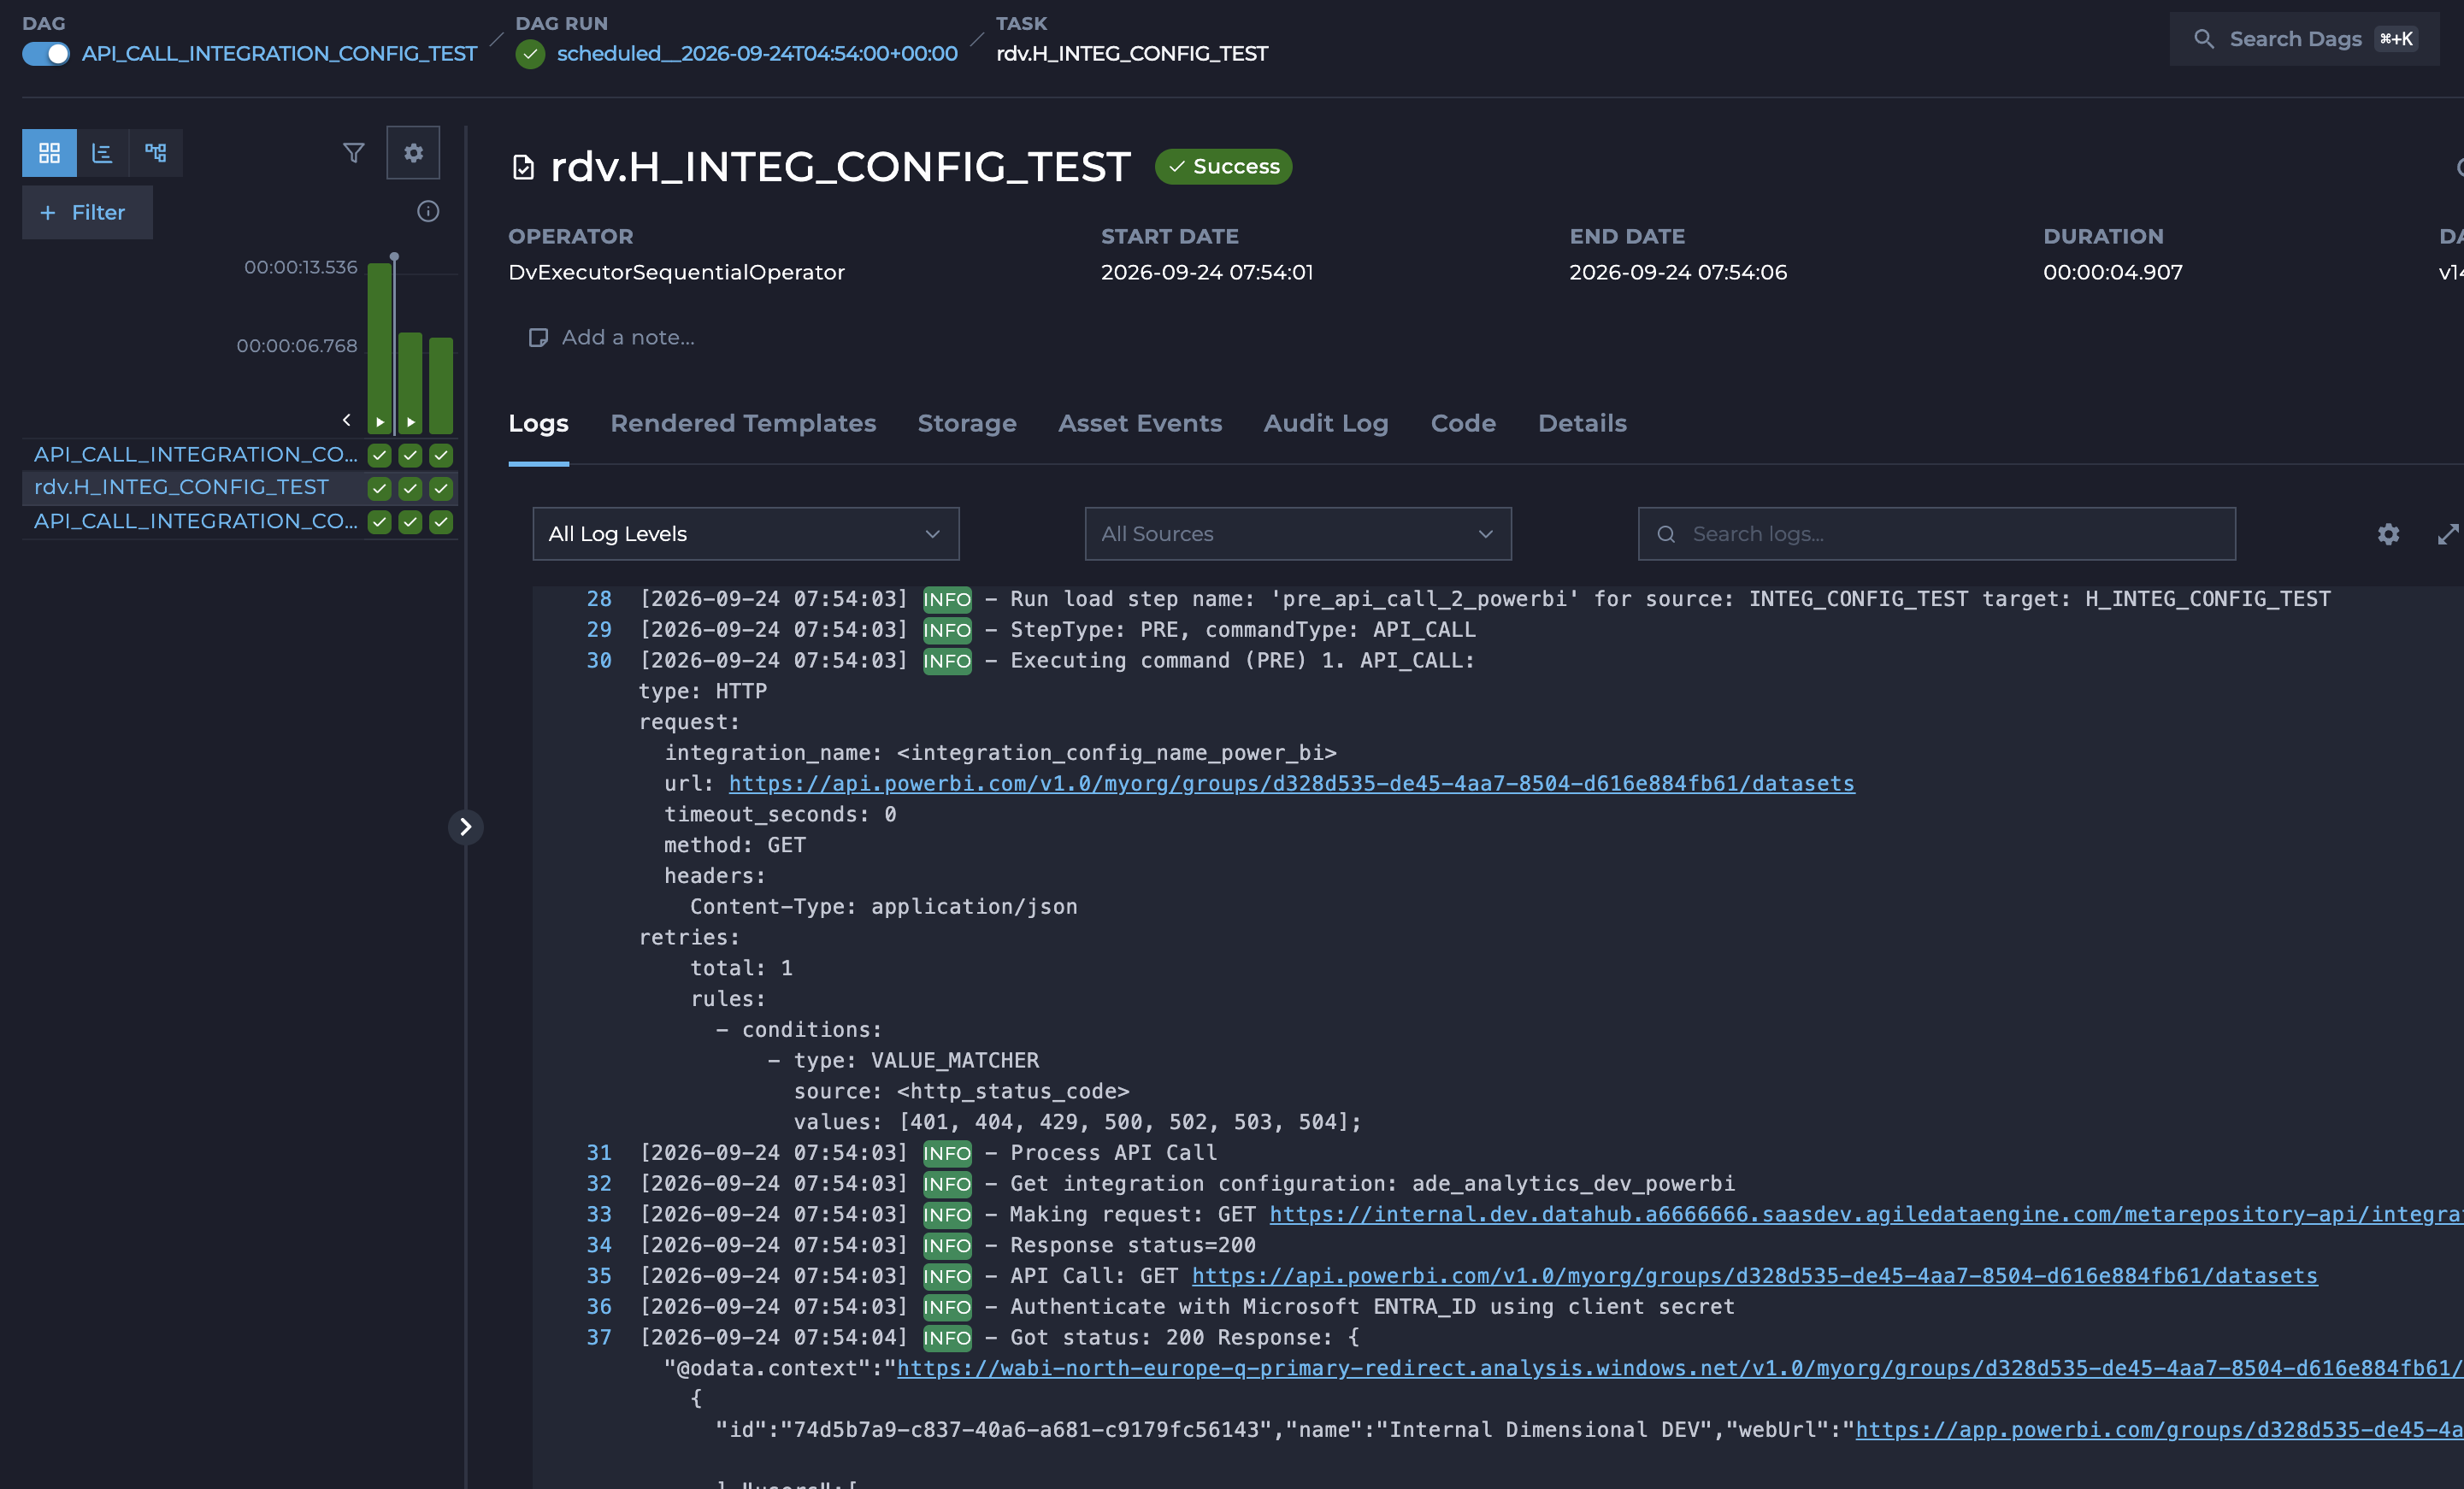Screen dimensions: 2464x1489
Task: Click log line number 28
Action: coord(599,599)
